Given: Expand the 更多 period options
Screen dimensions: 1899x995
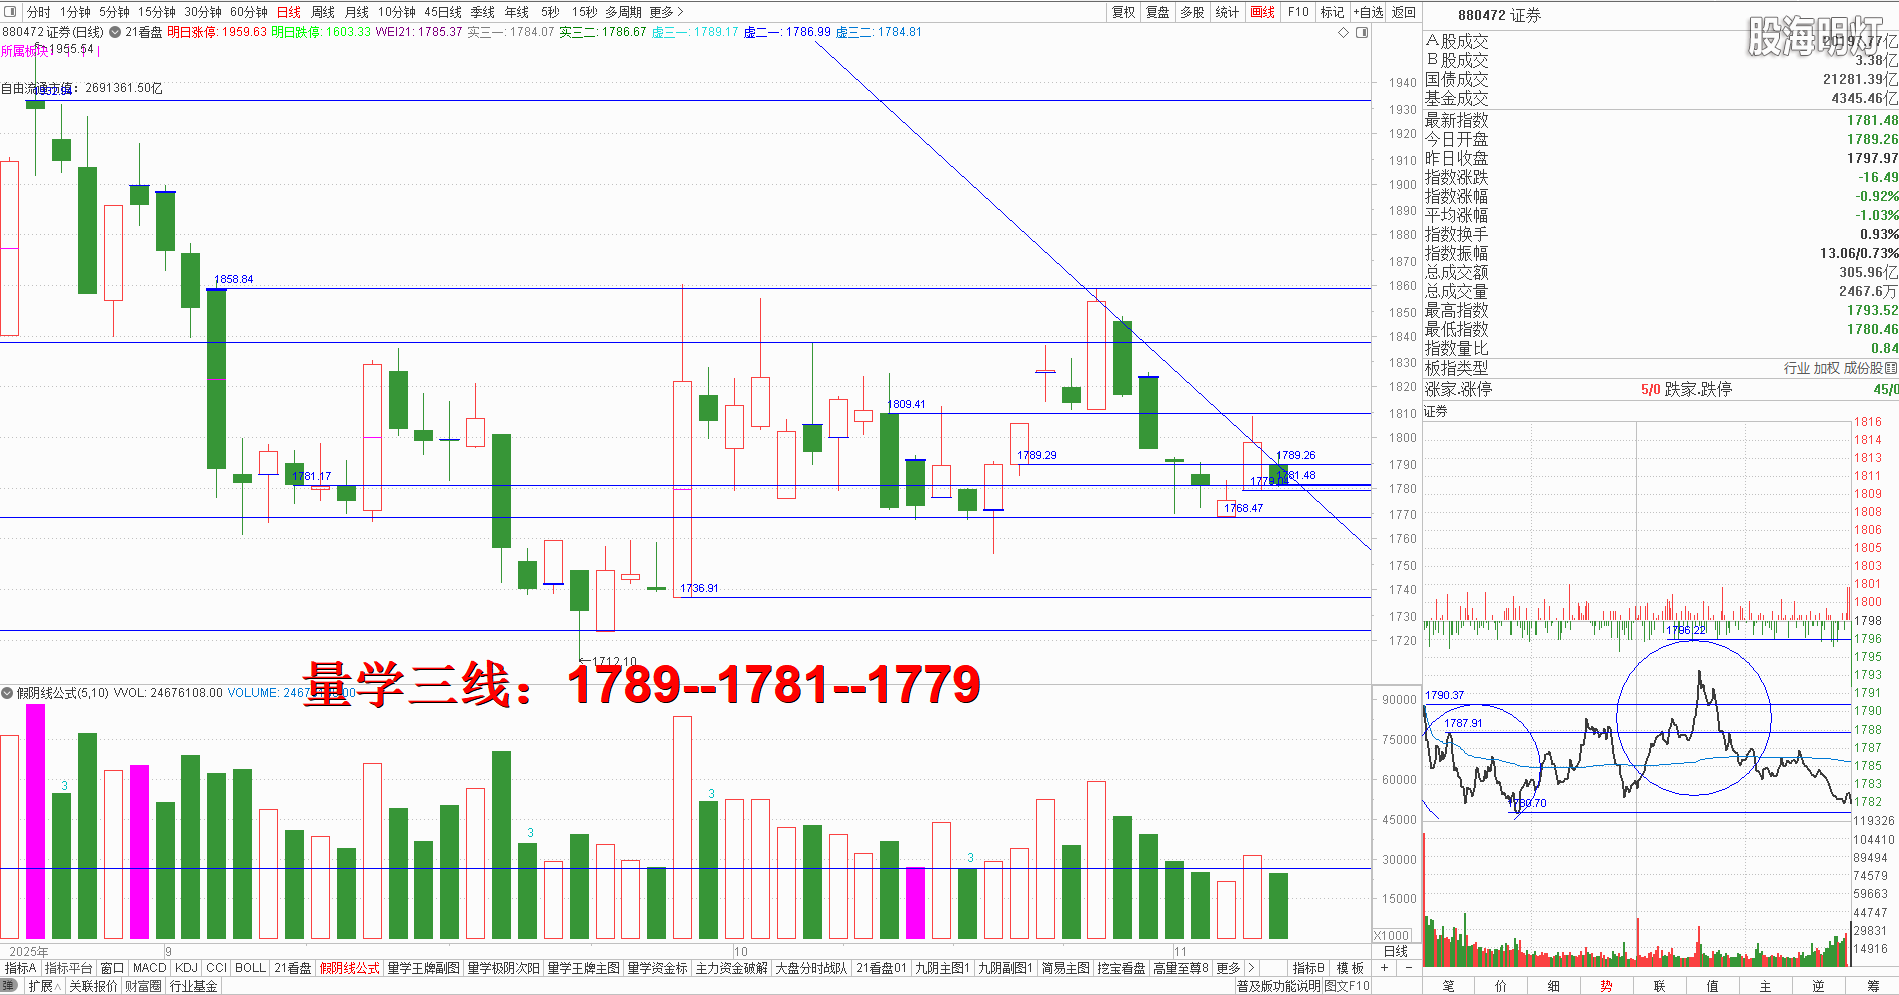Looking at the screenshot, I should point(666,12).
